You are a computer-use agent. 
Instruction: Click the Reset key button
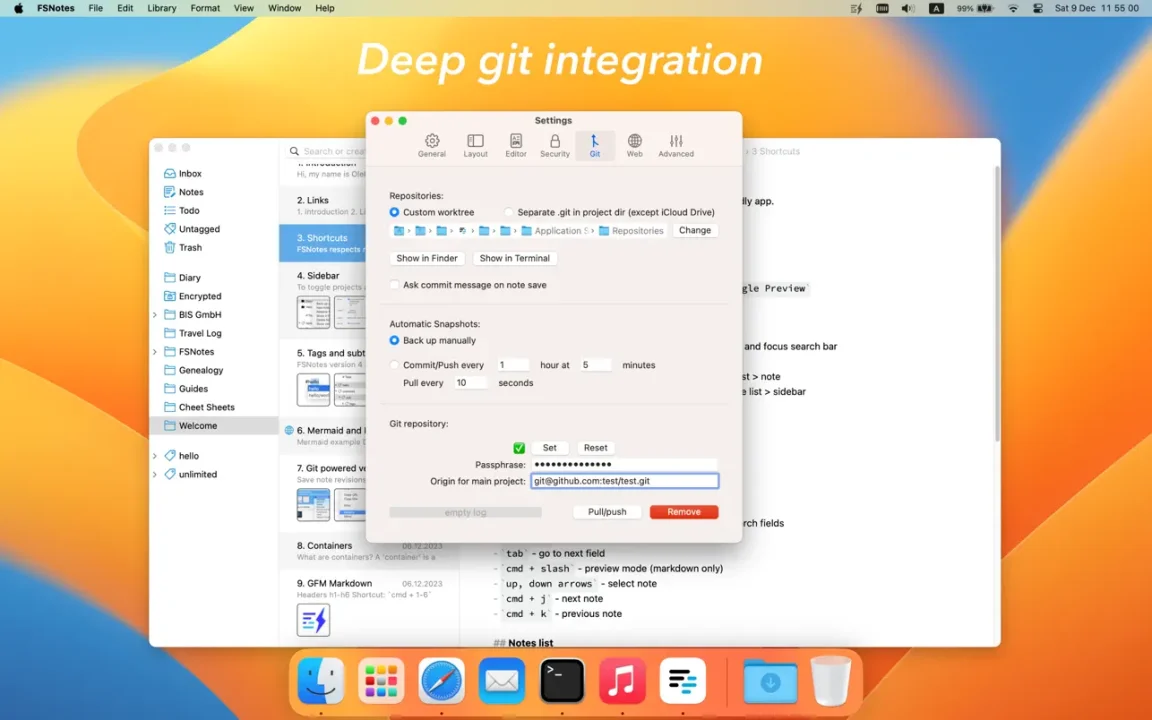[x=596, y=448]
